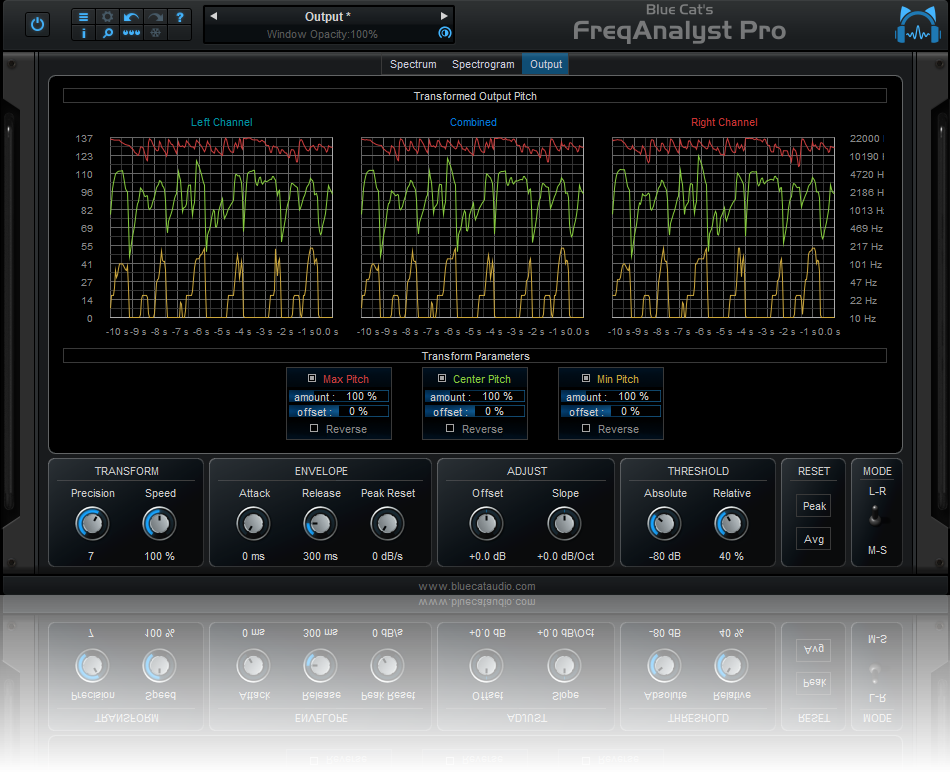Click the Max Pitch amount field
Image resolution: width=950 pixels, height=773 pixels.
(x=339, y=397)
